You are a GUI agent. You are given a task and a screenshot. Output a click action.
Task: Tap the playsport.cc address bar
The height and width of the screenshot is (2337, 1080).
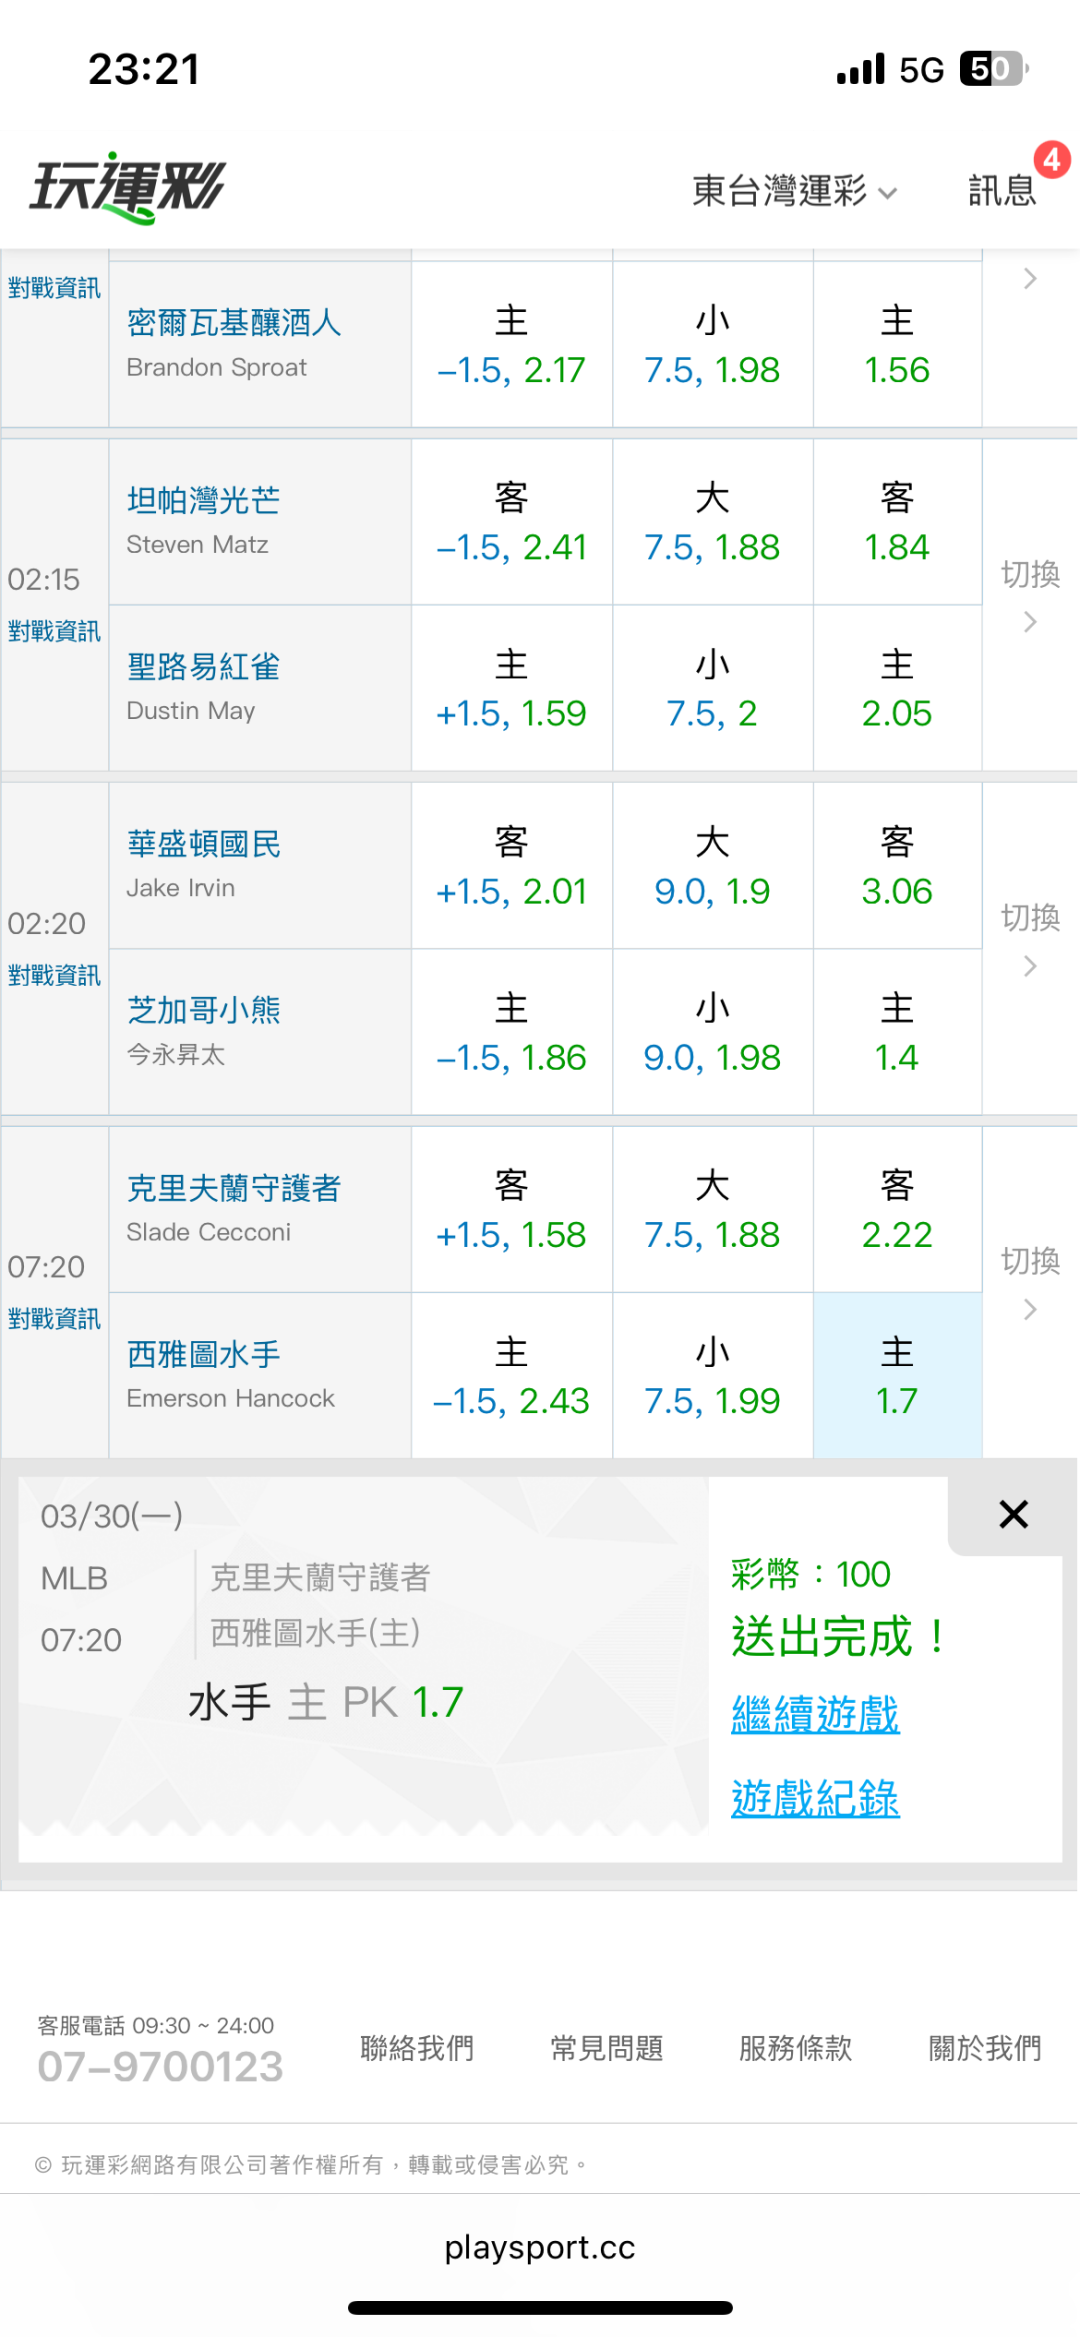[540, 2247]
